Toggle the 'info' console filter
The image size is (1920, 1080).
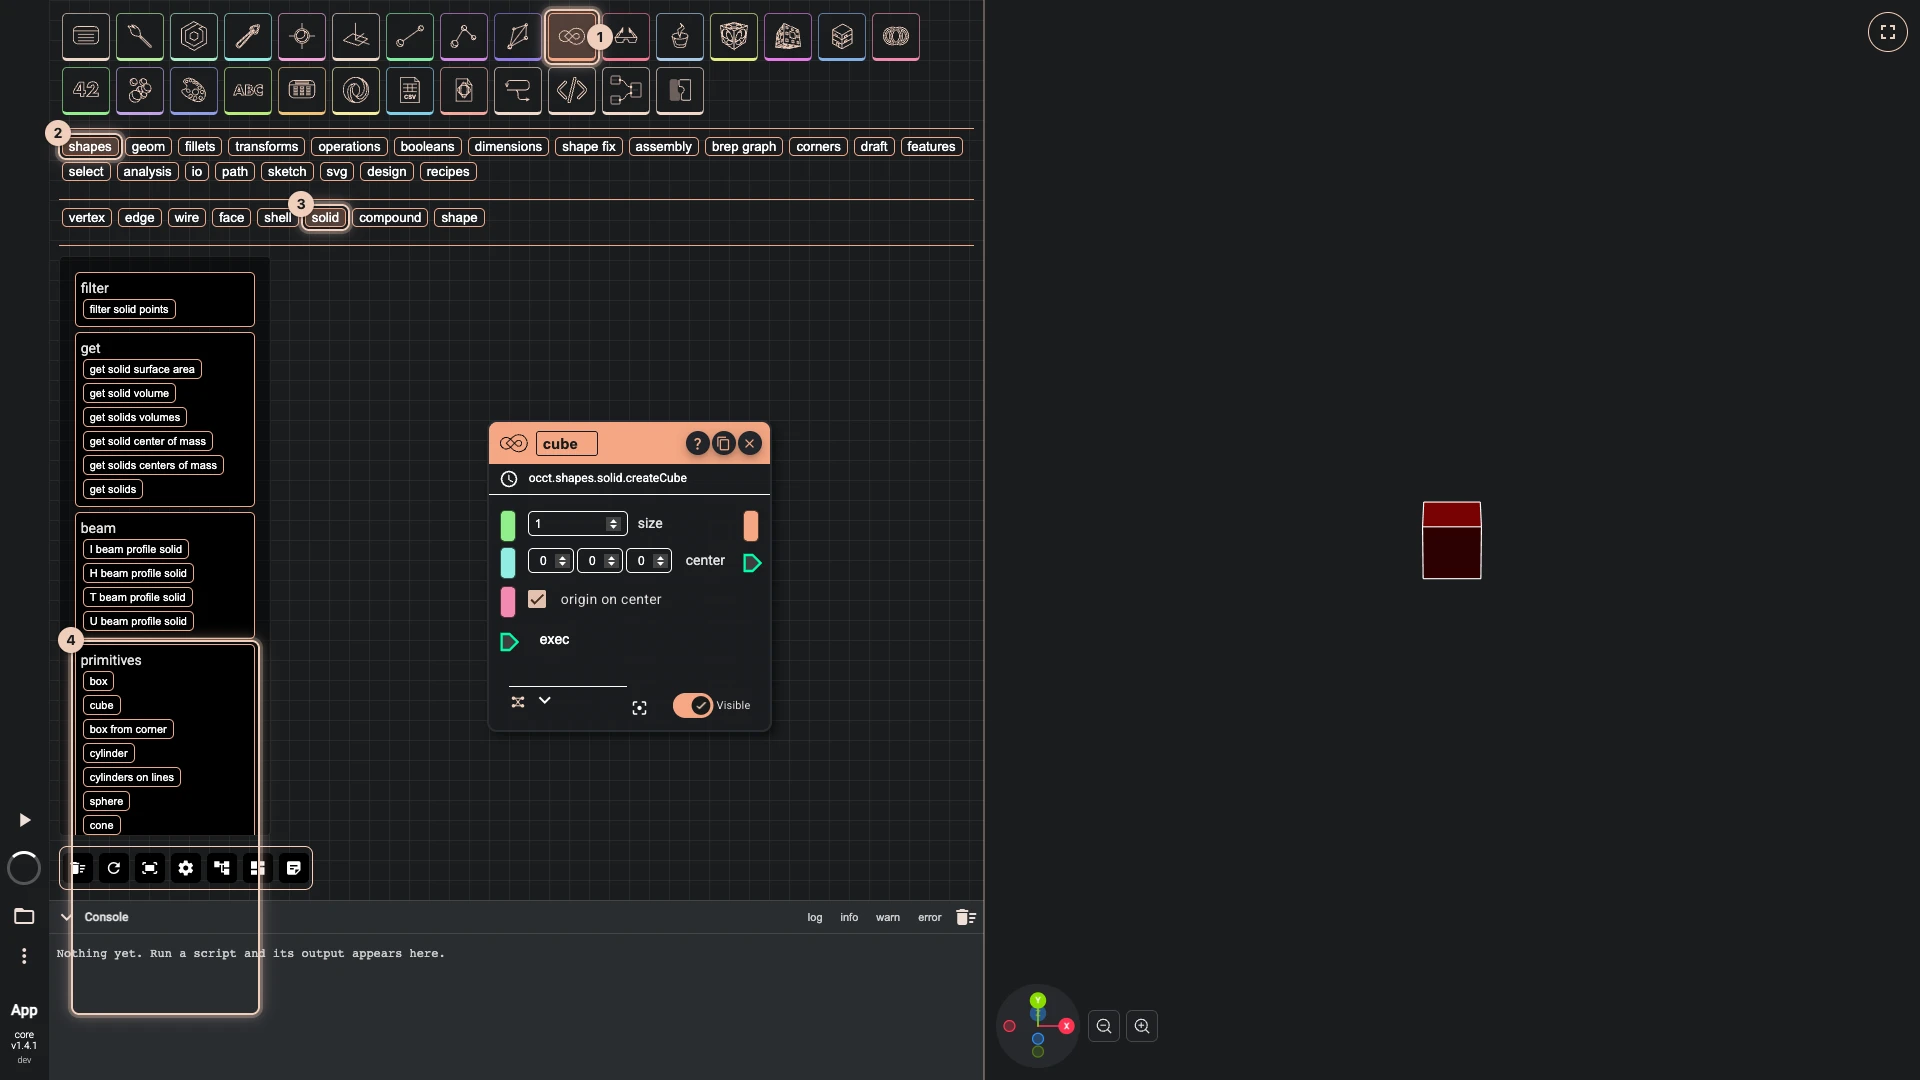tap(849, 917)
